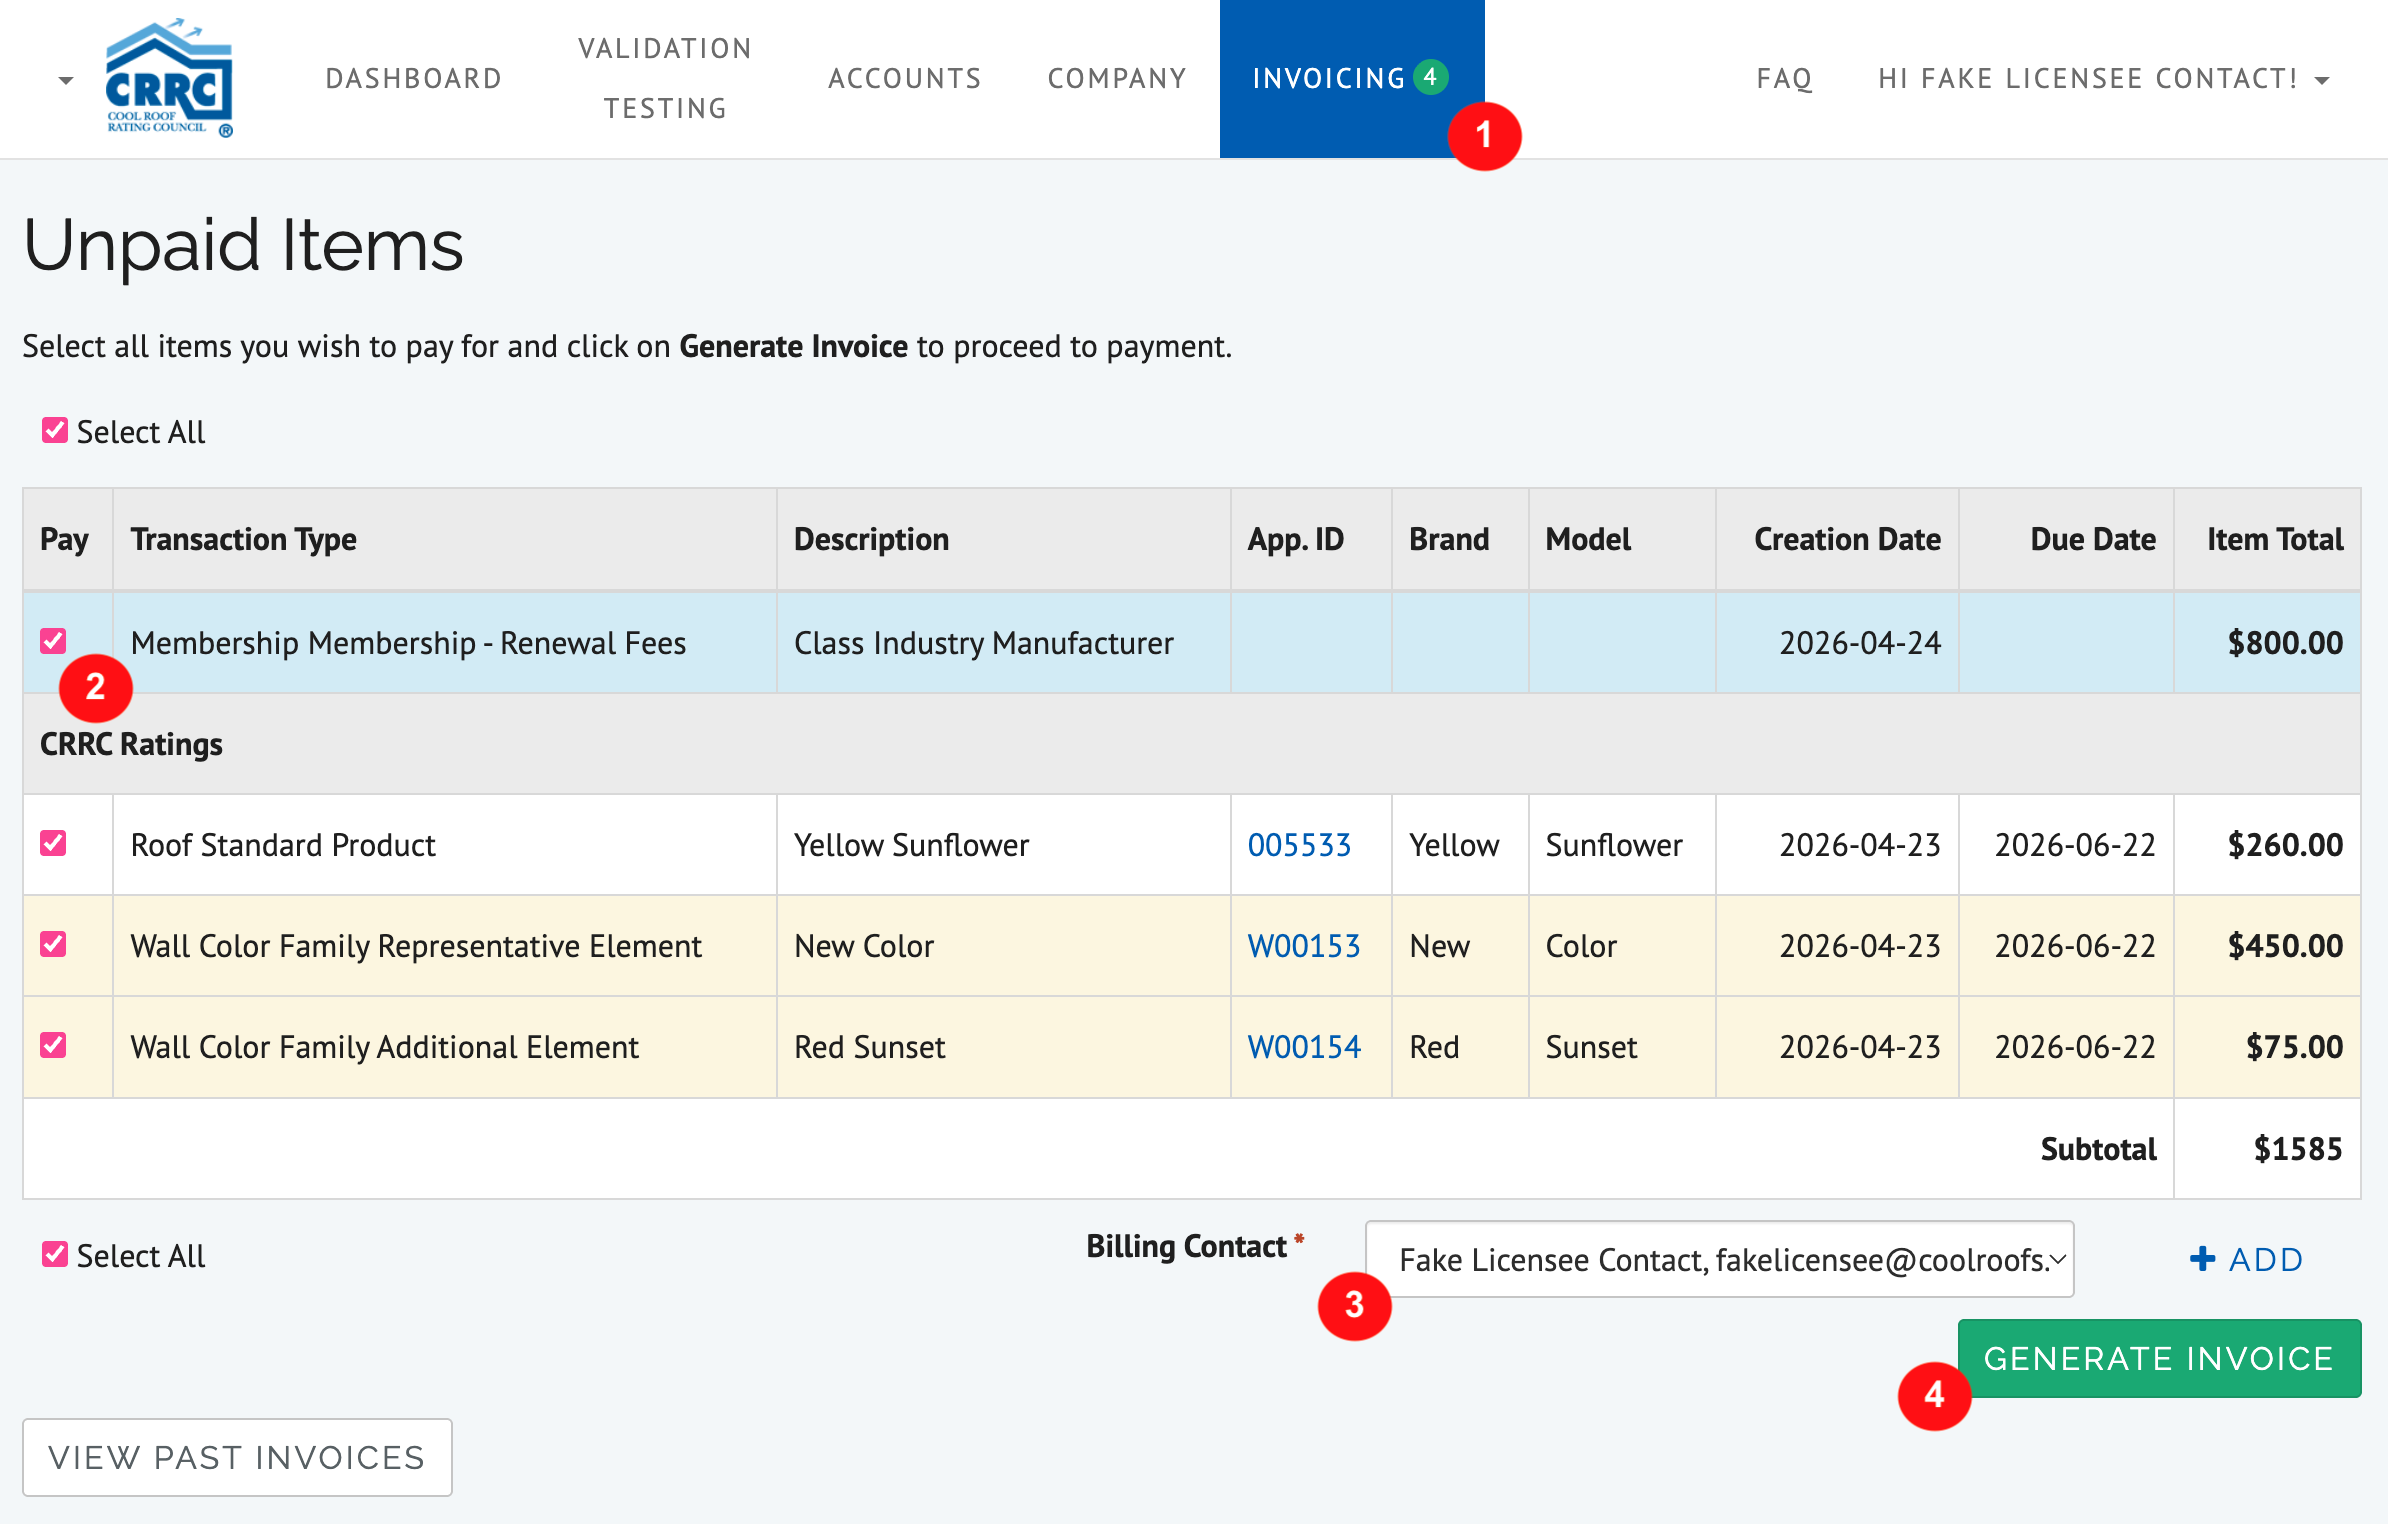Go to the Dashboard tab
This screenshot has height=1524, width=2388.
pyautogui.click(x=414, y=79)
